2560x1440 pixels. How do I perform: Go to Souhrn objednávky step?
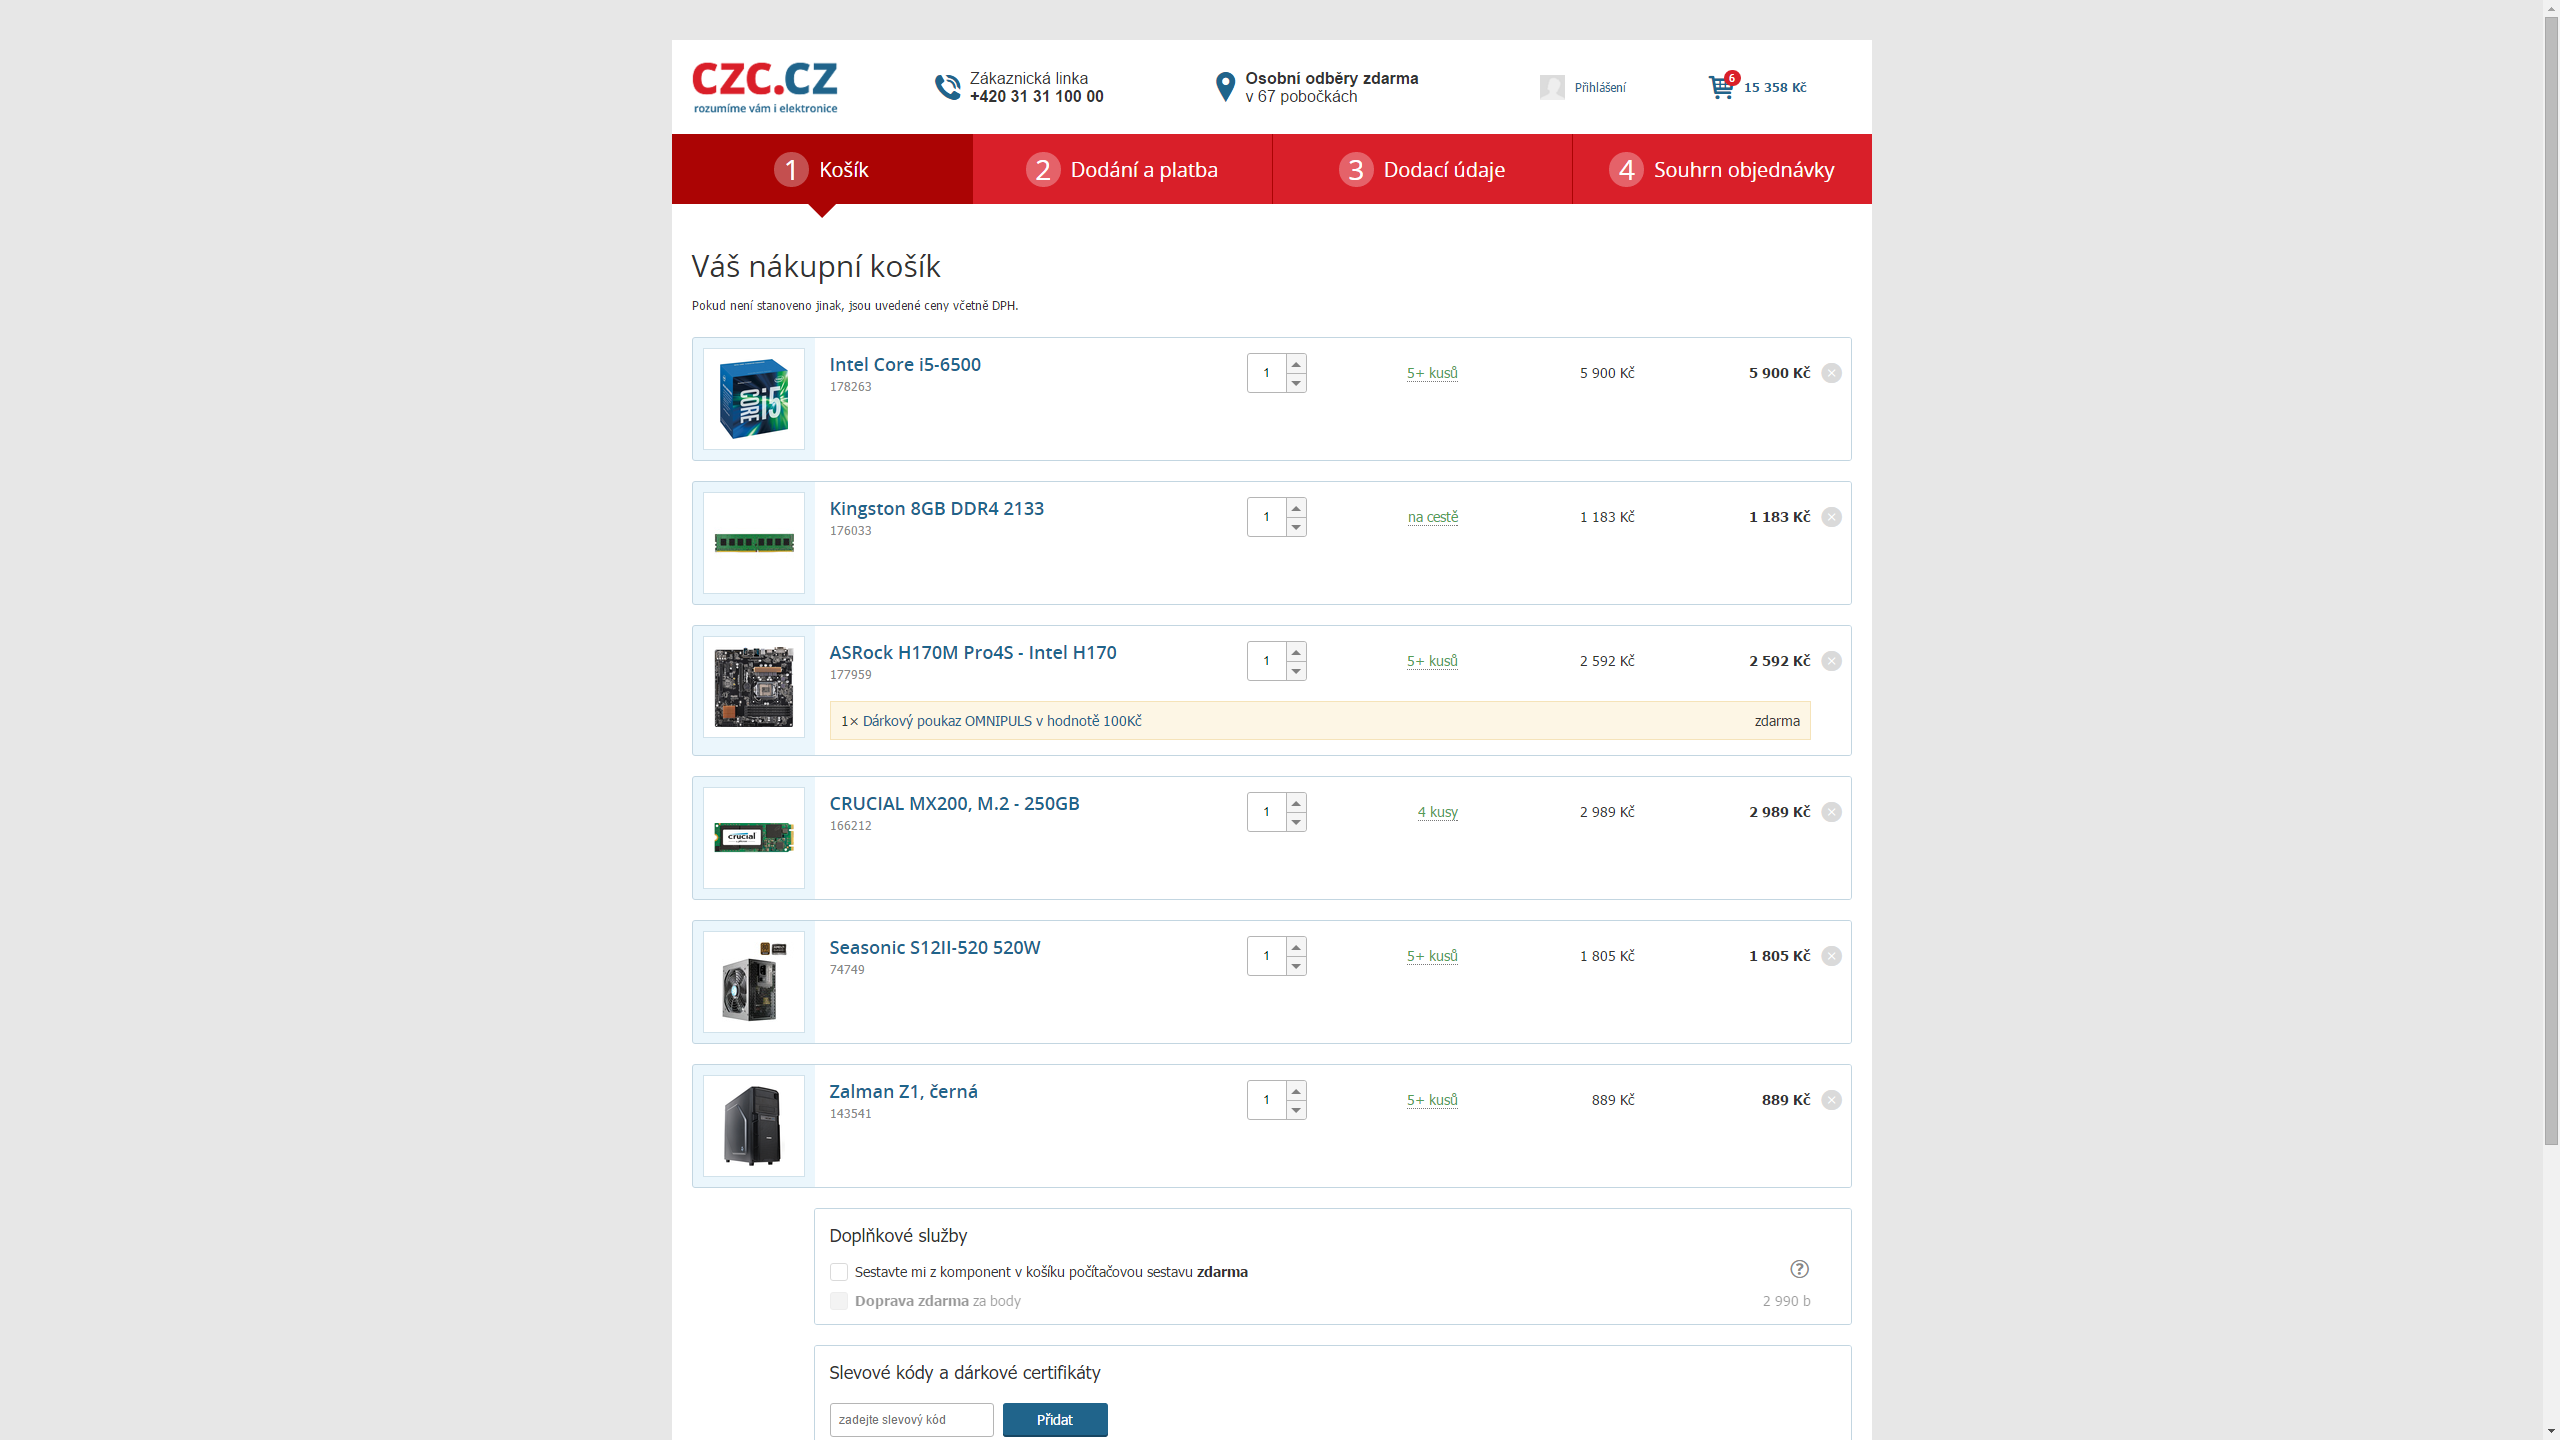tap(1722, 169)
